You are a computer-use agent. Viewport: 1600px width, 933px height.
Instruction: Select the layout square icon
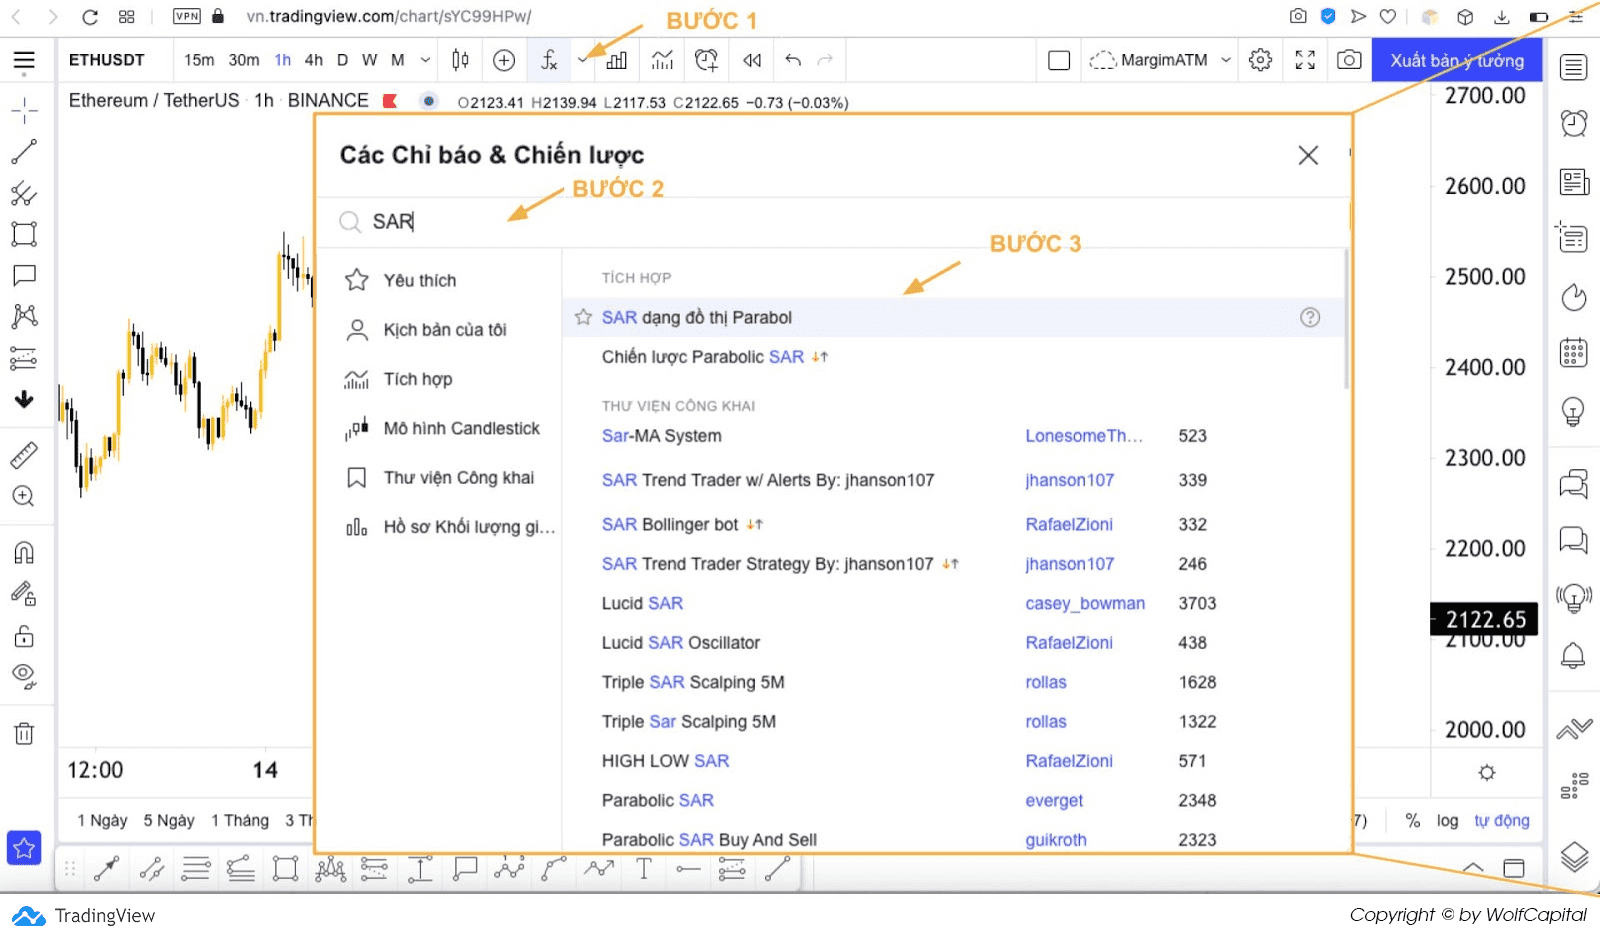click(1059, 60)
